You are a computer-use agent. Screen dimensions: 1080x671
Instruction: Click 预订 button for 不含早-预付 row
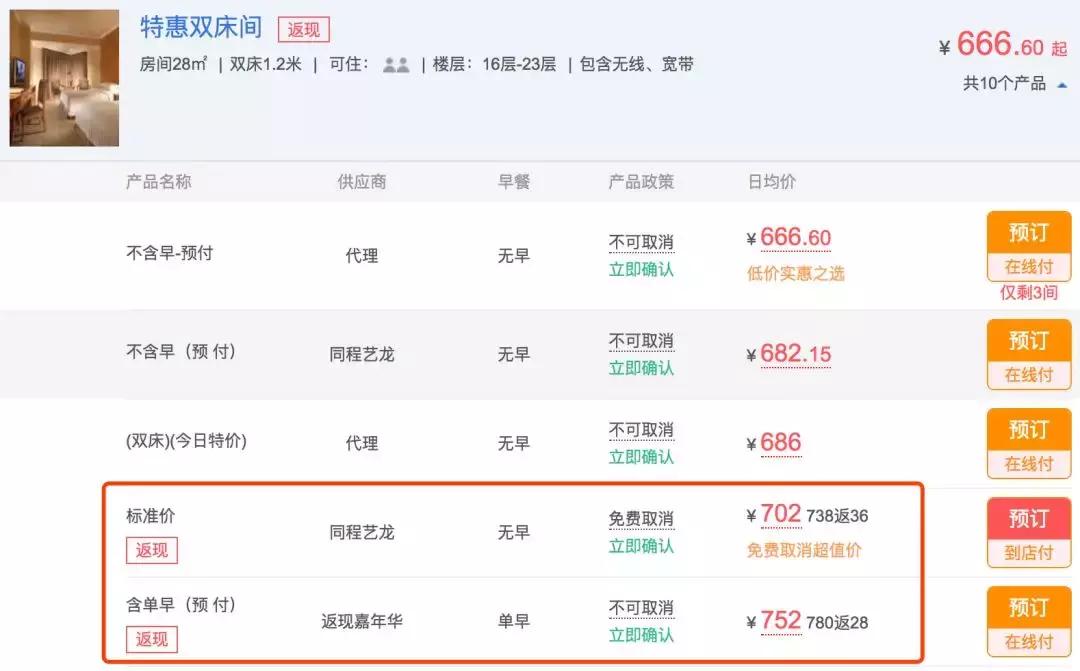1029,232
